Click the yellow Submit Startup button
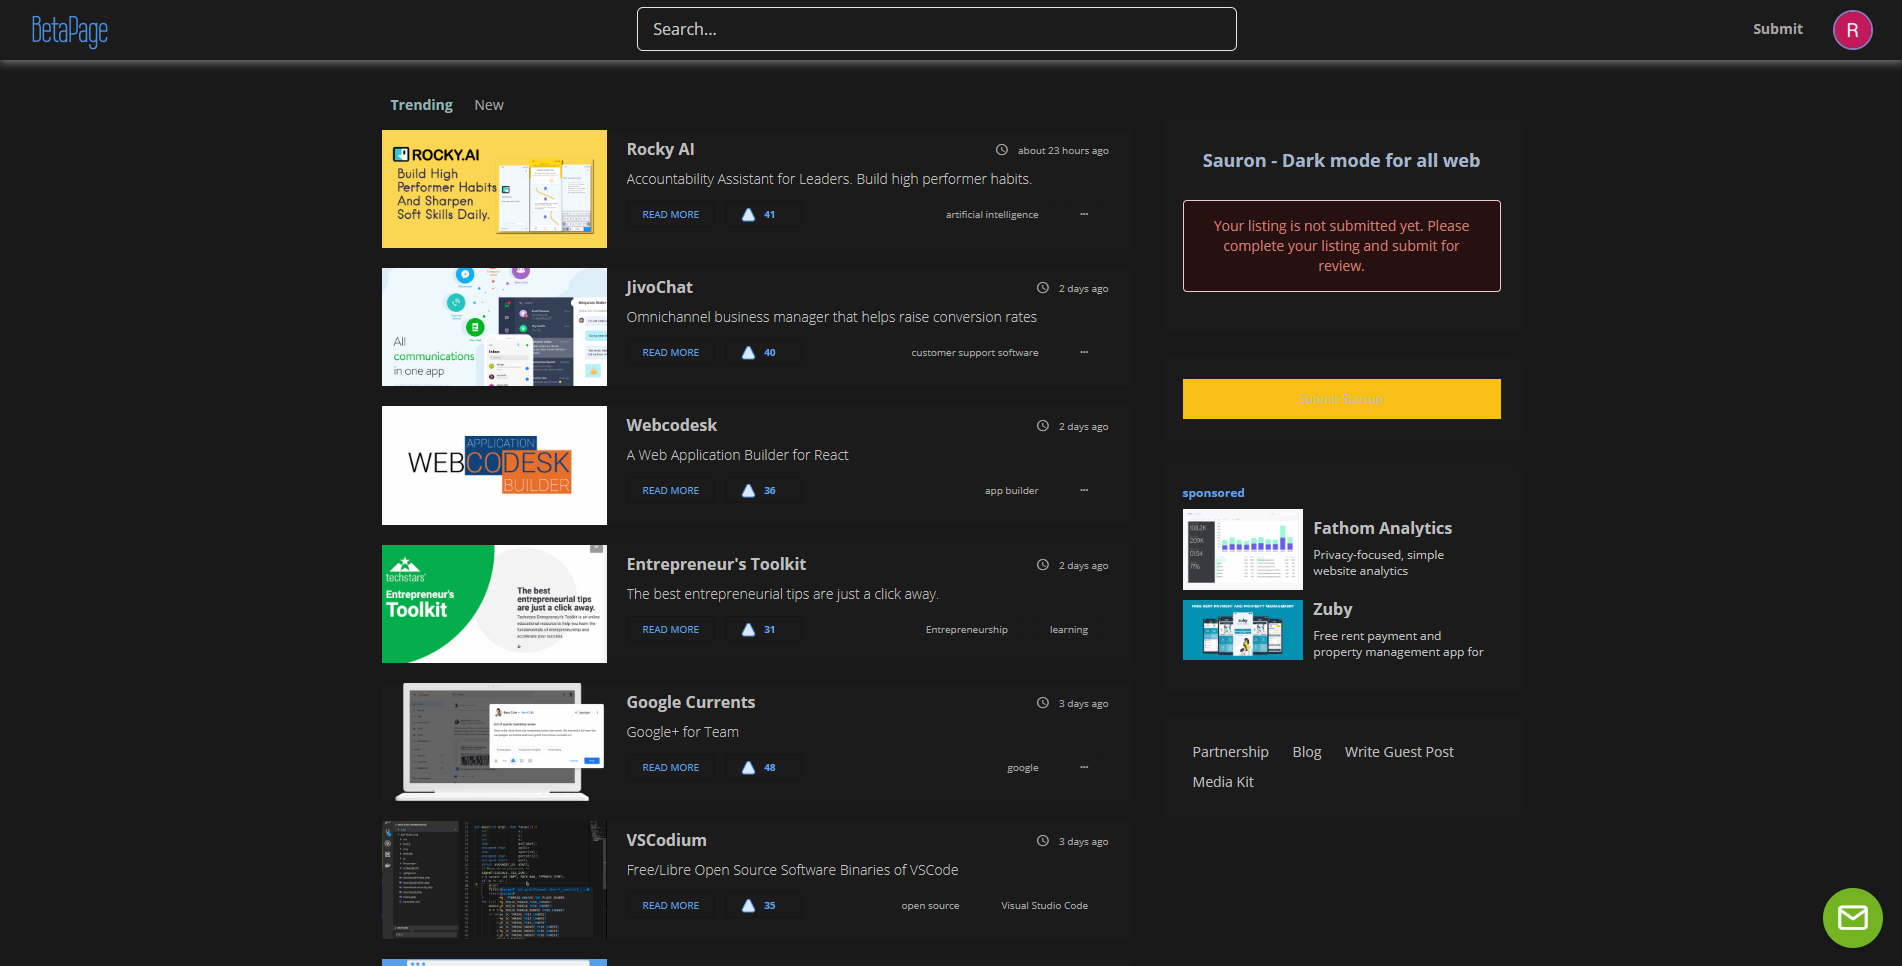Viewport: 1902px width, 966px height. [1341, 399]
